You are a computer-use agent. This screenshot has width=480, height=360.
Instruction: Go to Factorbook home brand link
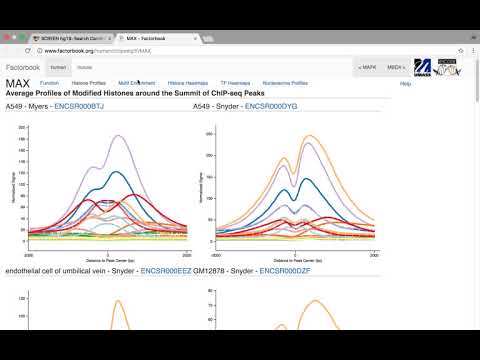(x=23, y=67)
